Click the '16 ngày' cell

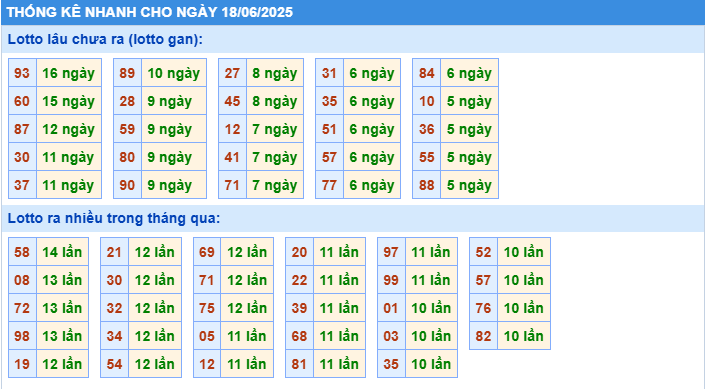(x=69, y=73)
